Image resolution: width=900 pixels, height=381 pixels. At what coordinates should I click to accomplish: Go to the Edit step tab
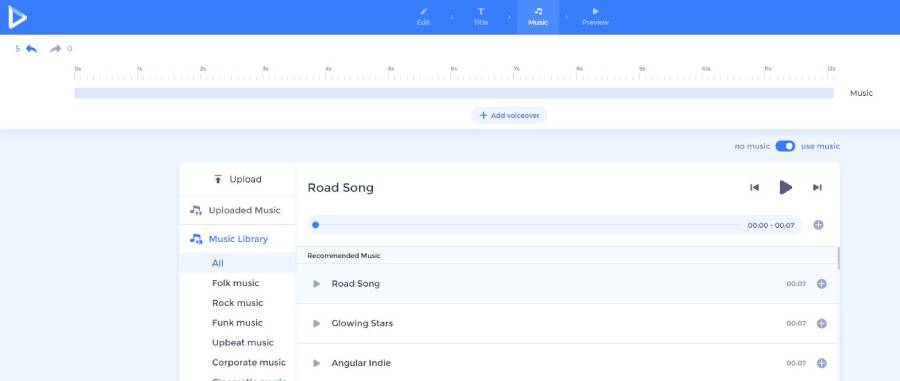[423, 17]
